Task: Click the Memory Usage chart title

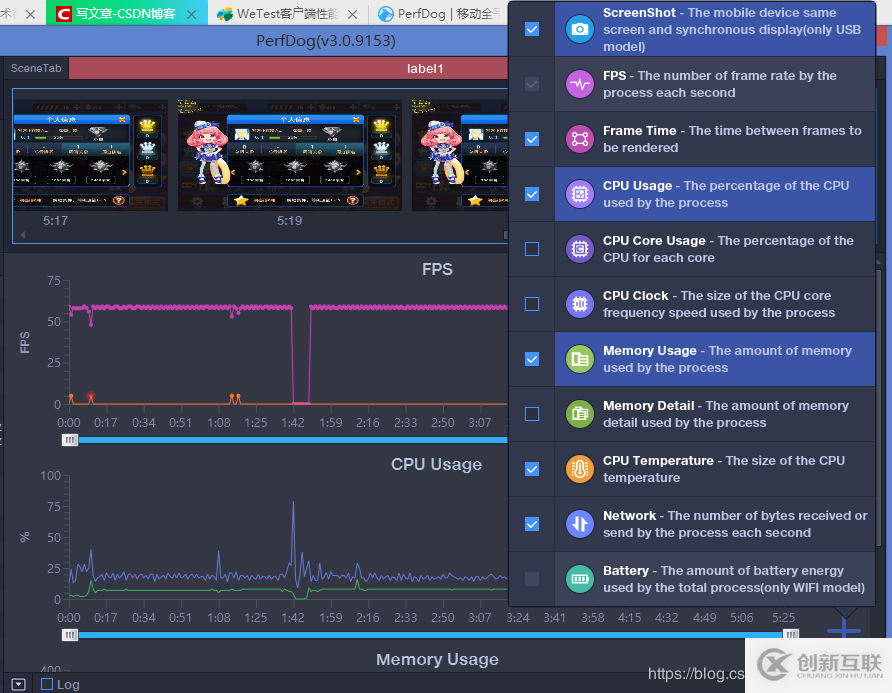Action: coord(437,659)
